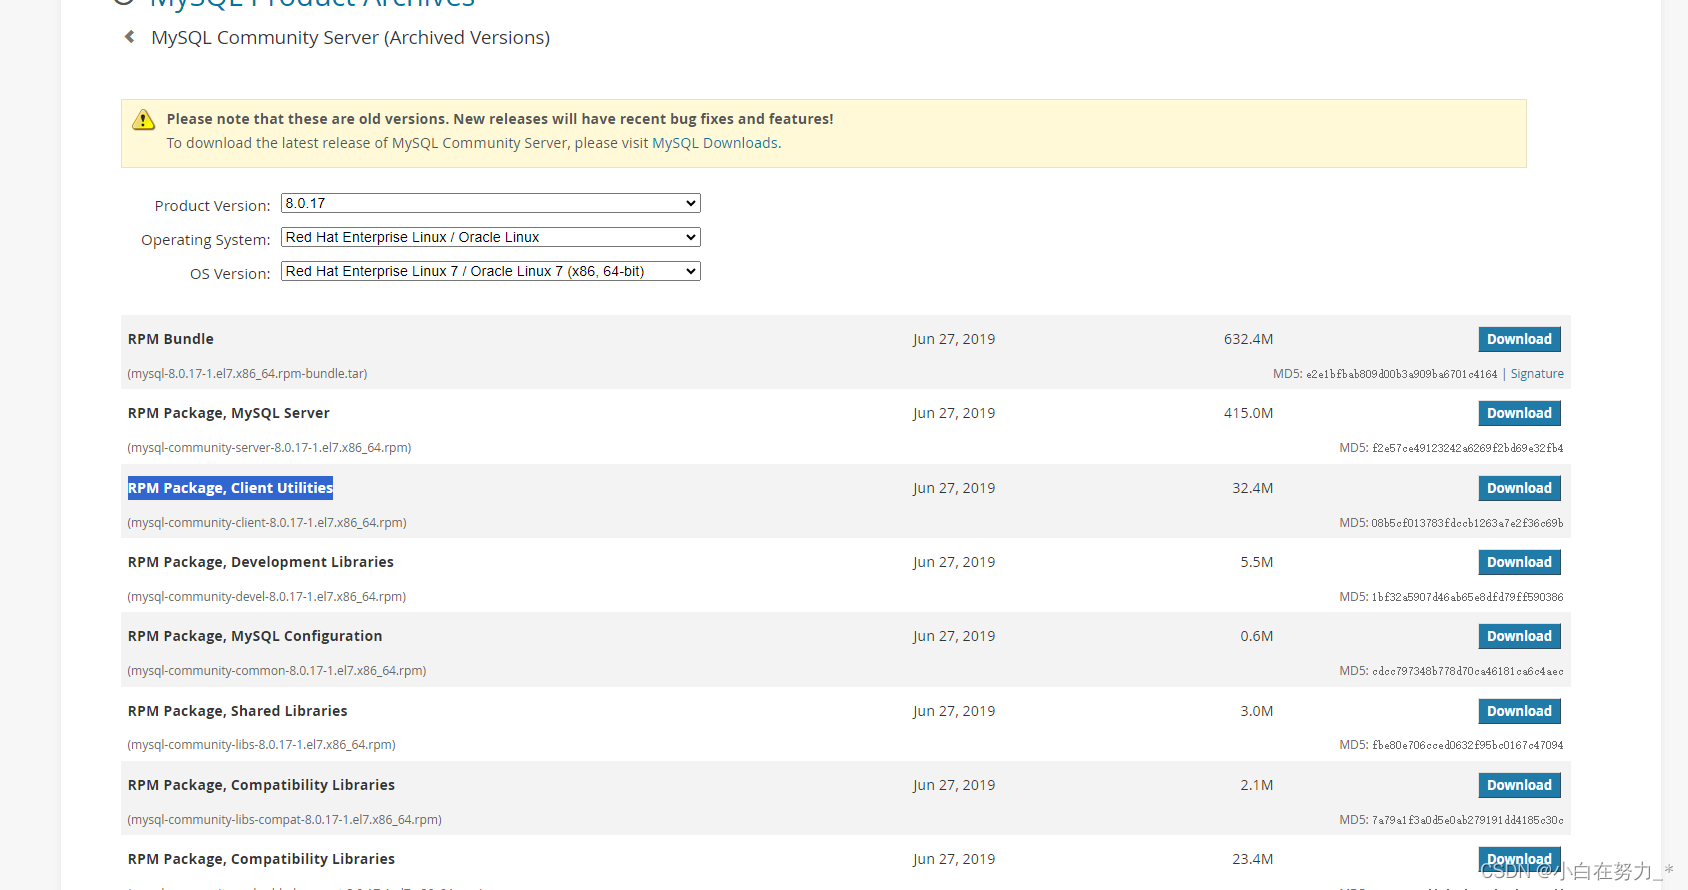Open the Operating System dropdown

coord(491,237)
